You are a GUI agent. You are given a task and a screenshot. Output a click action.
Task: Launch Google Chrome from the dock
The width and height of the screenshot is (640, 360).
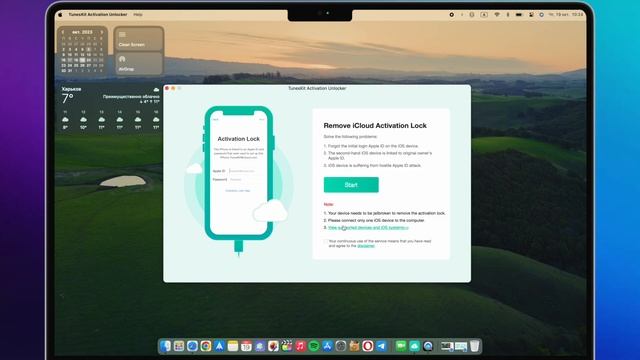tap(206, 346)
